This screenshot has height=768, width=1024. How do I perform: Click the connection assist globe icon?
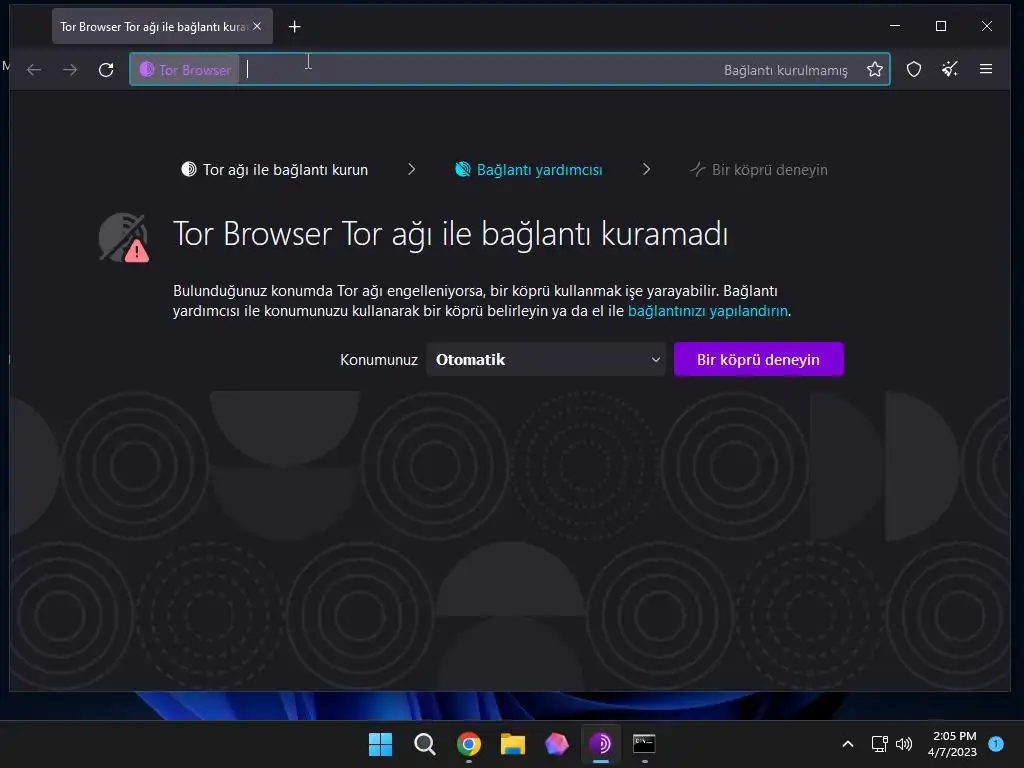(x=462, y=169)
